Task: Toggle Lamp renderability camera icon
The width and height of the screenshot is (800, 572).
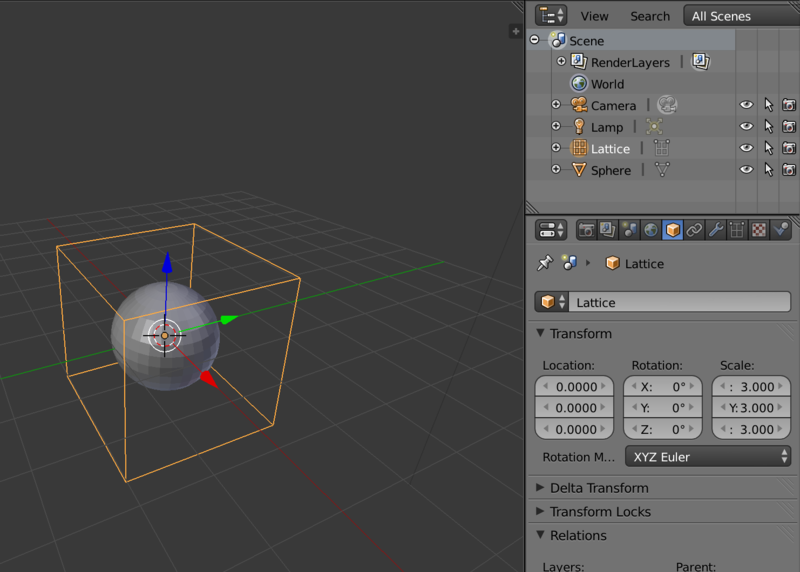Action: coord(789,126)
